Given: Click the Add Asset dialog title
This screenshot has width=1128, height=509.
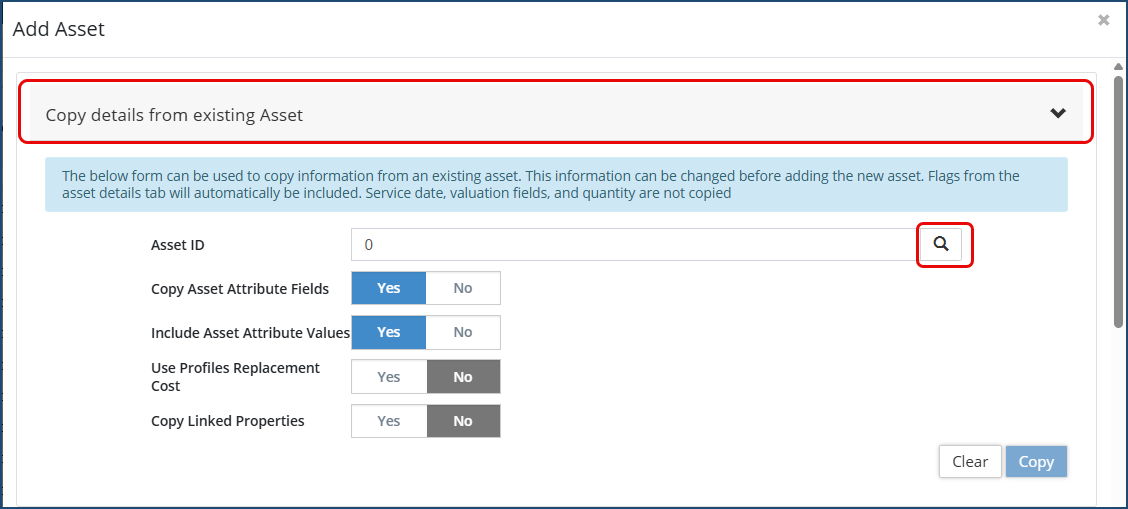Looking at the screenshot, I should coord(59,29).
